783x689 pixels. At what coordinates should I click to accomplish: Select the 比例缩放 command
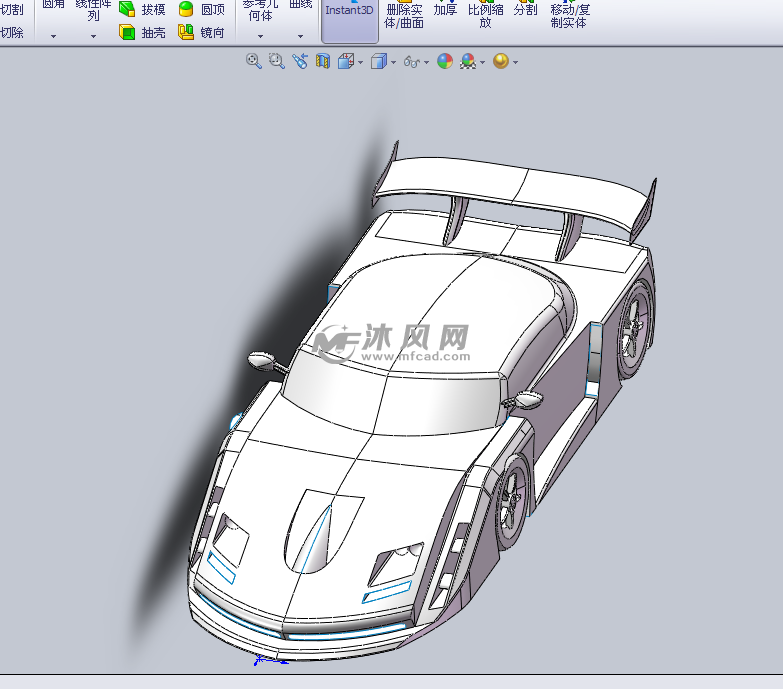(x=485, y=15)
